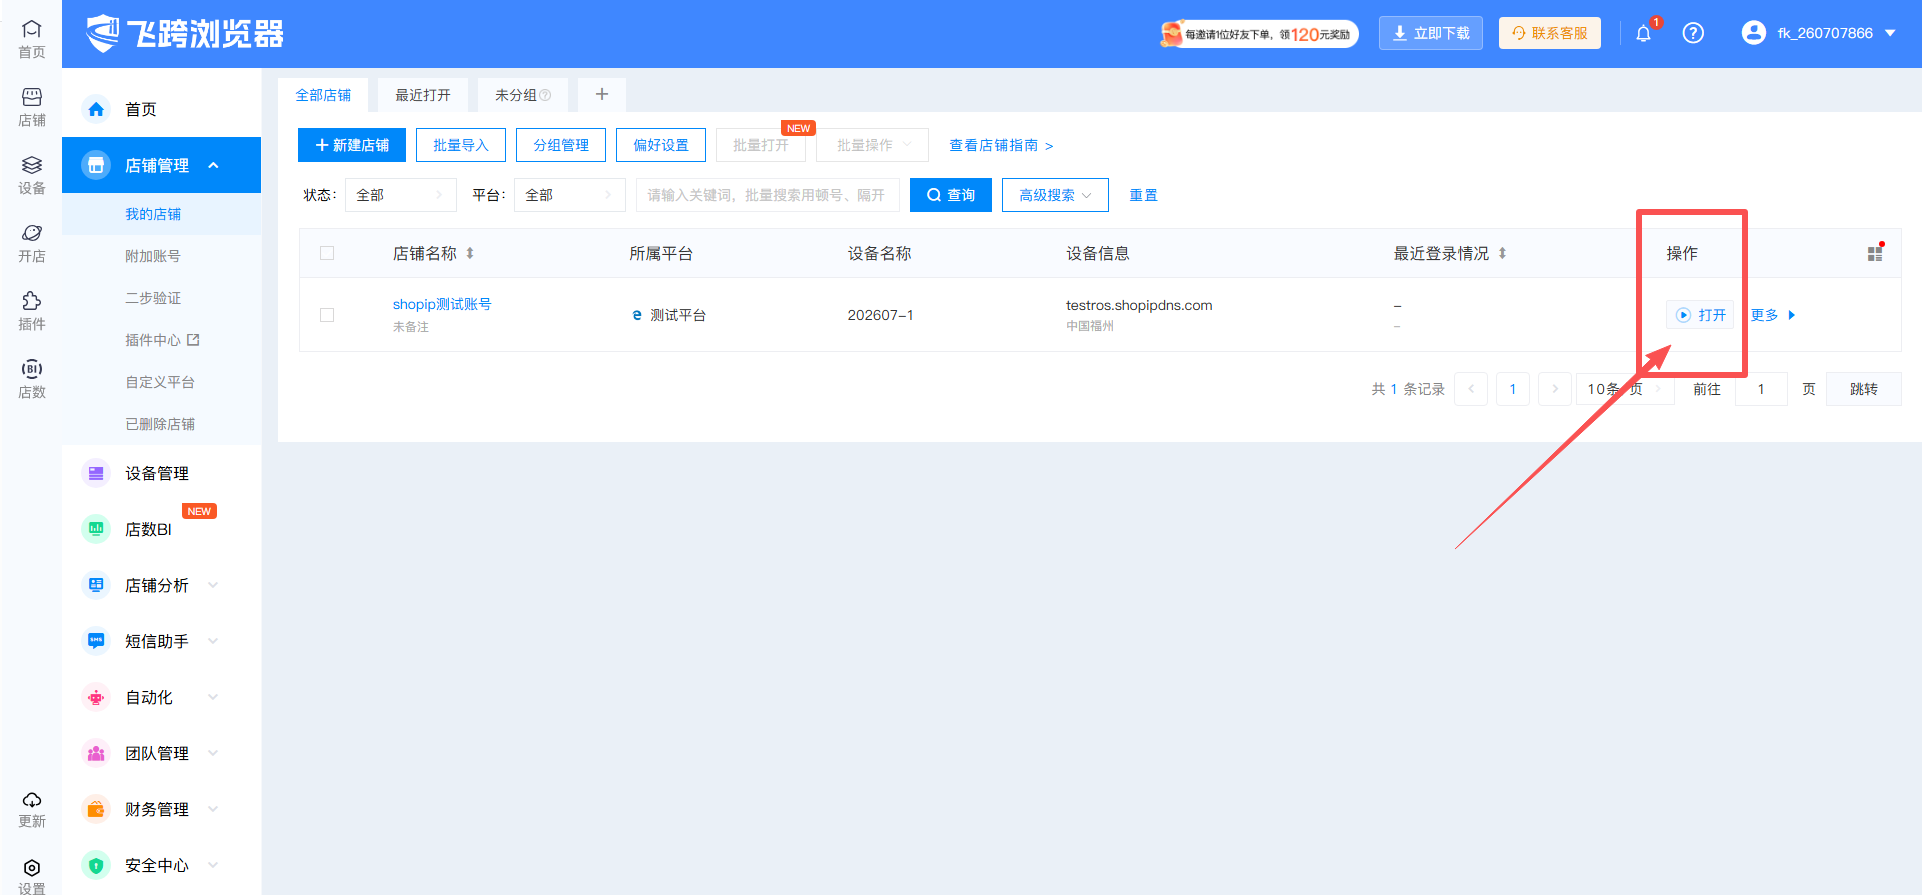The height and width of the screenshot is (895, 1922).
Task: Check the shopip测试账号 row checkbox
Action: click(327, 315)
